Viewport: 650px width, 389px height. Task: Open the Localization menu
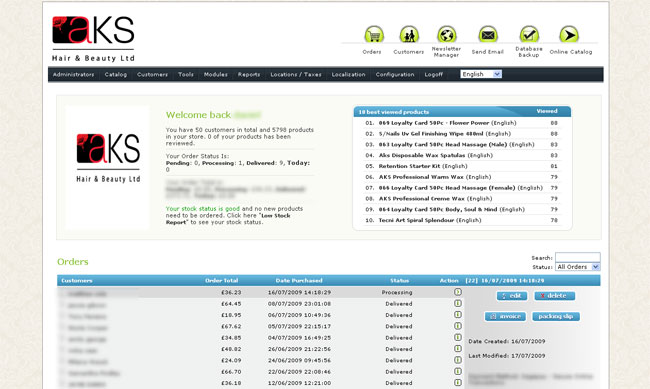348,75
